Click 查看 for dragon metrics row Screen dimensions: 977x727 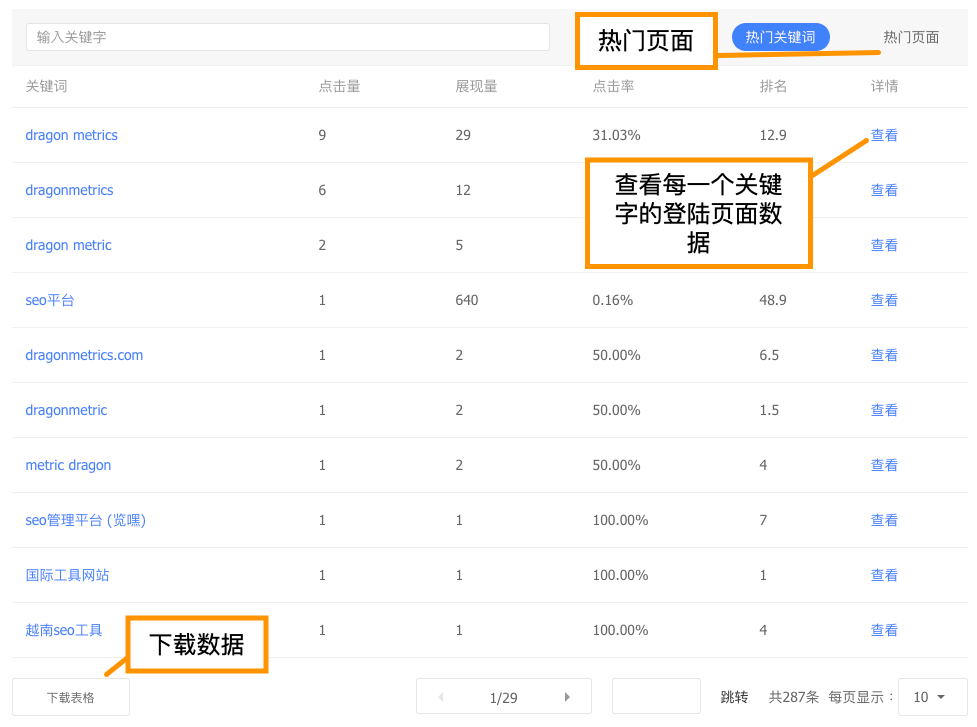tap(884, 135)
